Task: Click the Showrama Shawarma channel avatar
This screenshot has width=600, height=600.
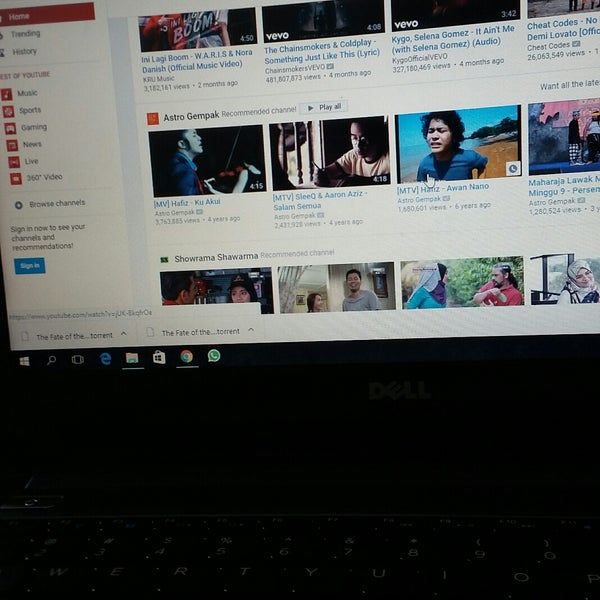Action: pos(164,260)
